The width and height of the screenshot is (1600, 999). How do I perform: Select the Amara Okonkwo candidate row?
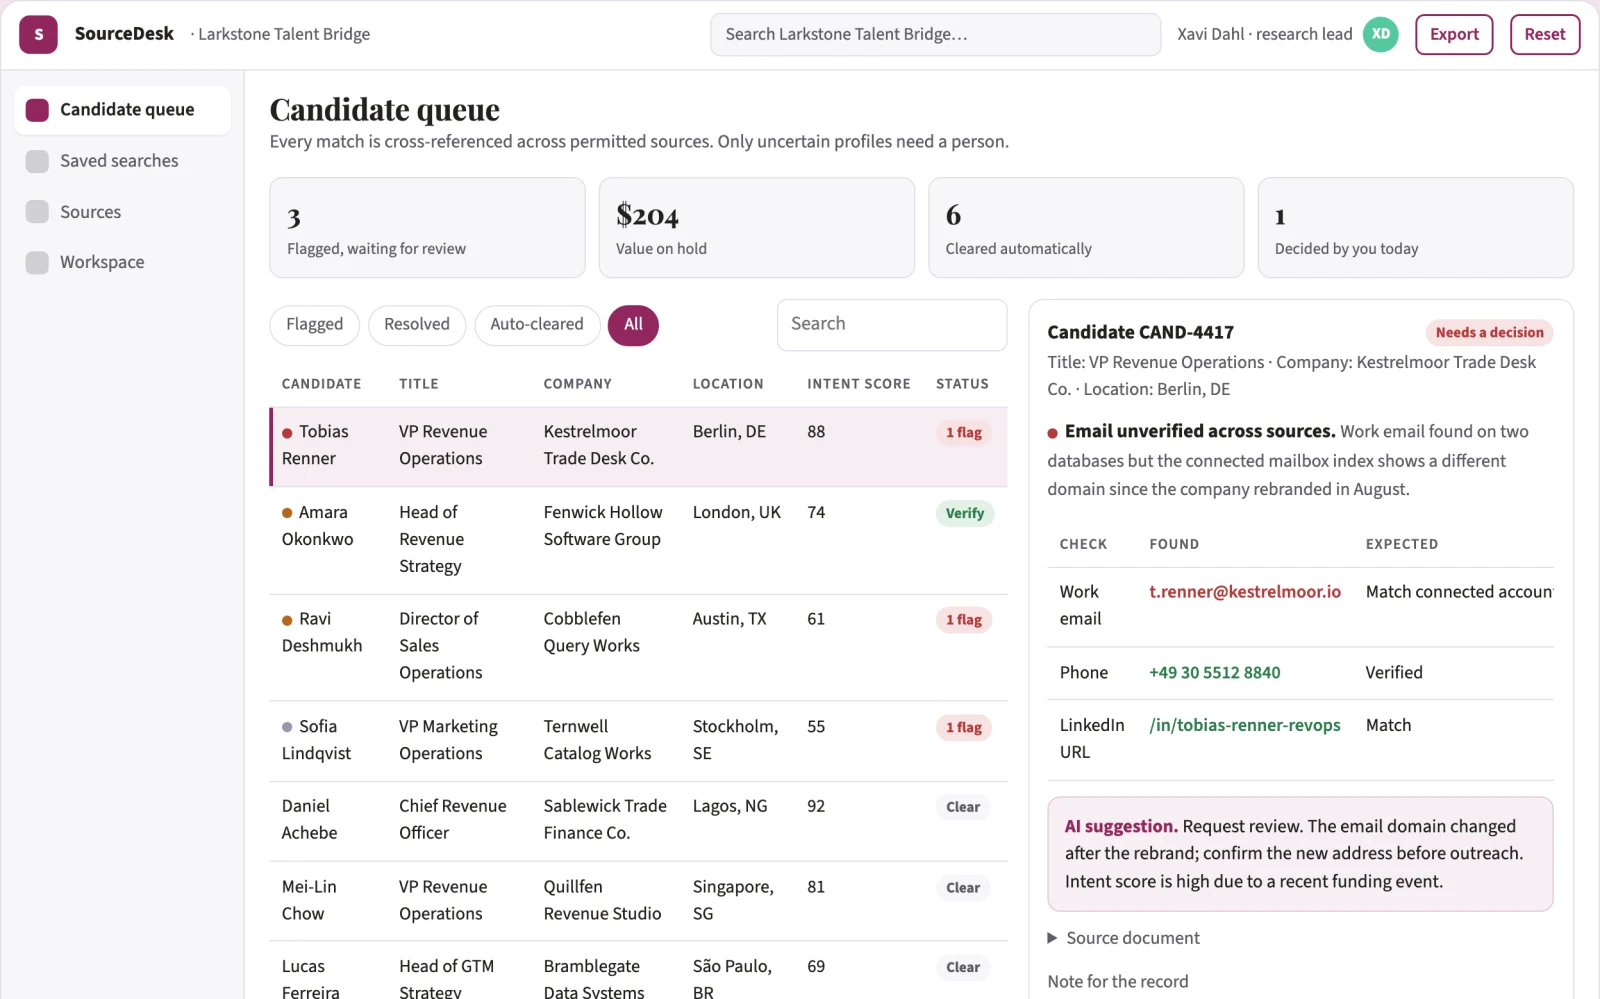(638, 540)
